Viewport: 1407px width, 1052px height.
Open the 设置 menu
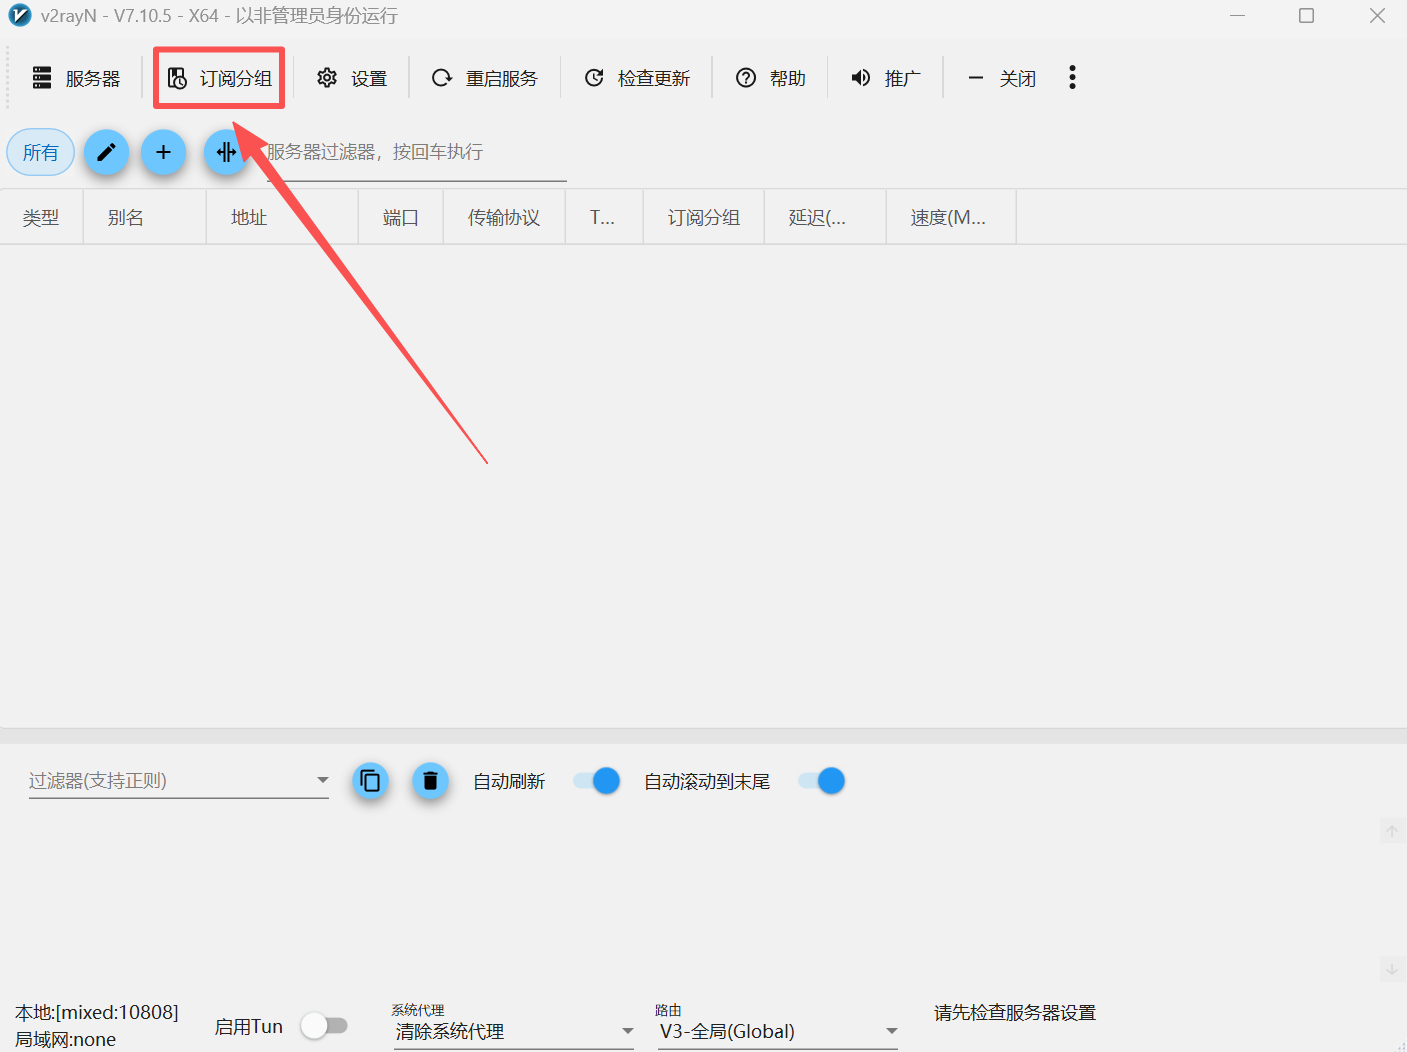(352, 78)
